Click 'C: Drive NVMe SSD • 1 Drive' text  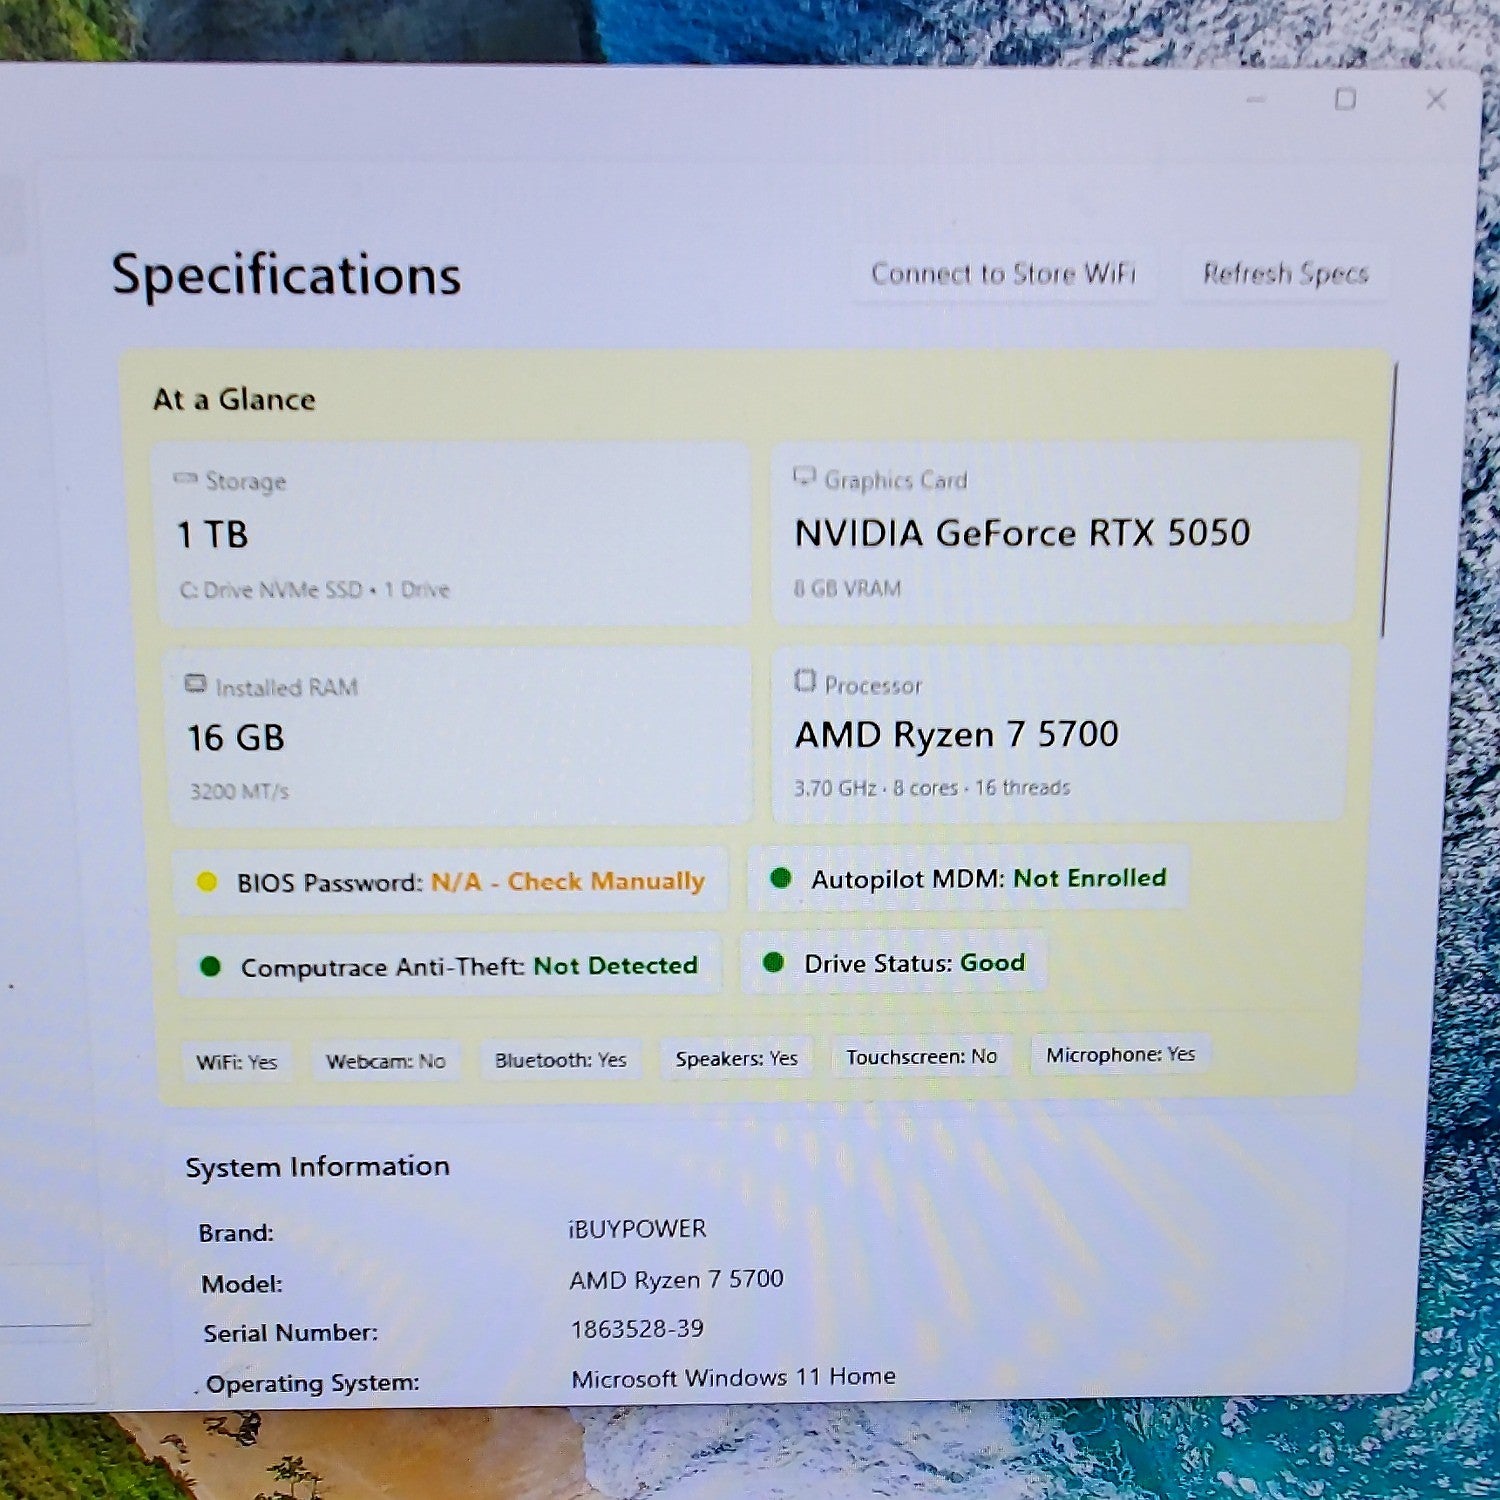point(315,590)
